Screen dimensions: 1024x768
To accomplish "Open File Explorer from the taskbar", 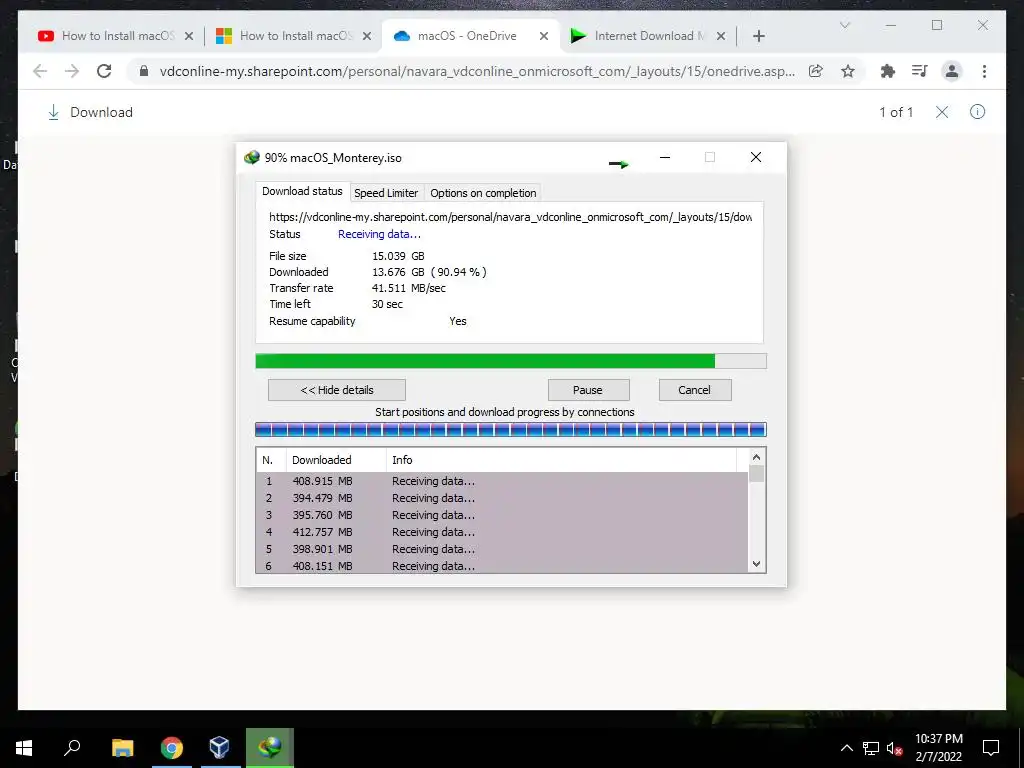I will tap(122, 748).
